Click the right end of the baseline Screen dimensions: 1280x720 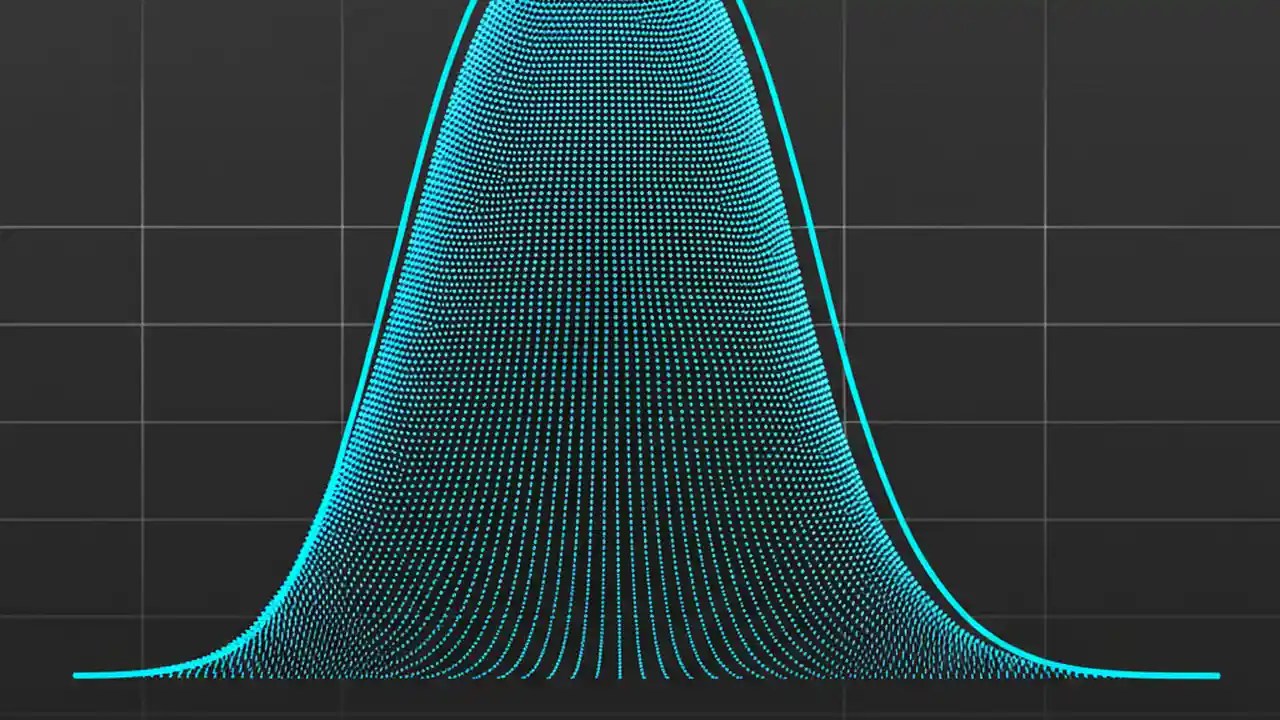pyautogui.click(x=1215, y=676)
